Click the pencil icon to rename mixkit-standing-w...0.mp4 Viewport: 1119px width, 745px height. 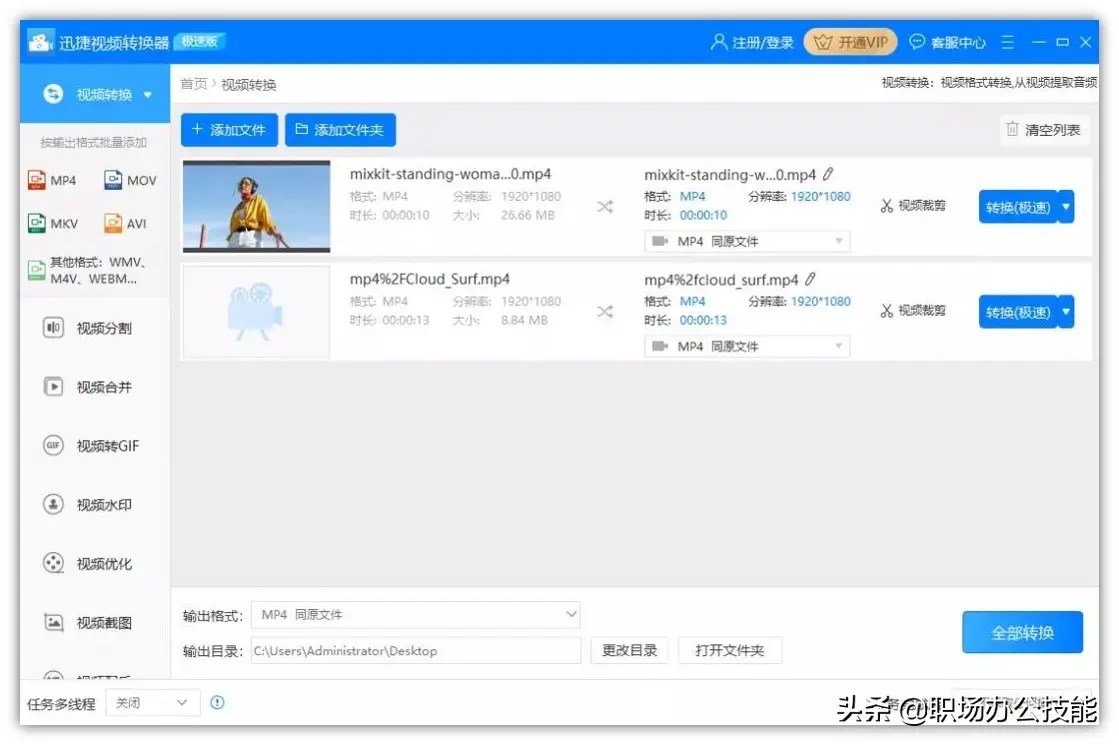(829, 174)
